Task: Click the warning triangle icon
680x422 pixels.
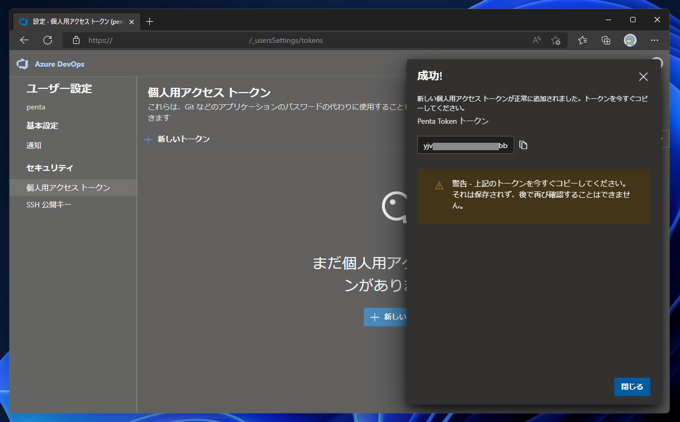Action: coord(439,186)
